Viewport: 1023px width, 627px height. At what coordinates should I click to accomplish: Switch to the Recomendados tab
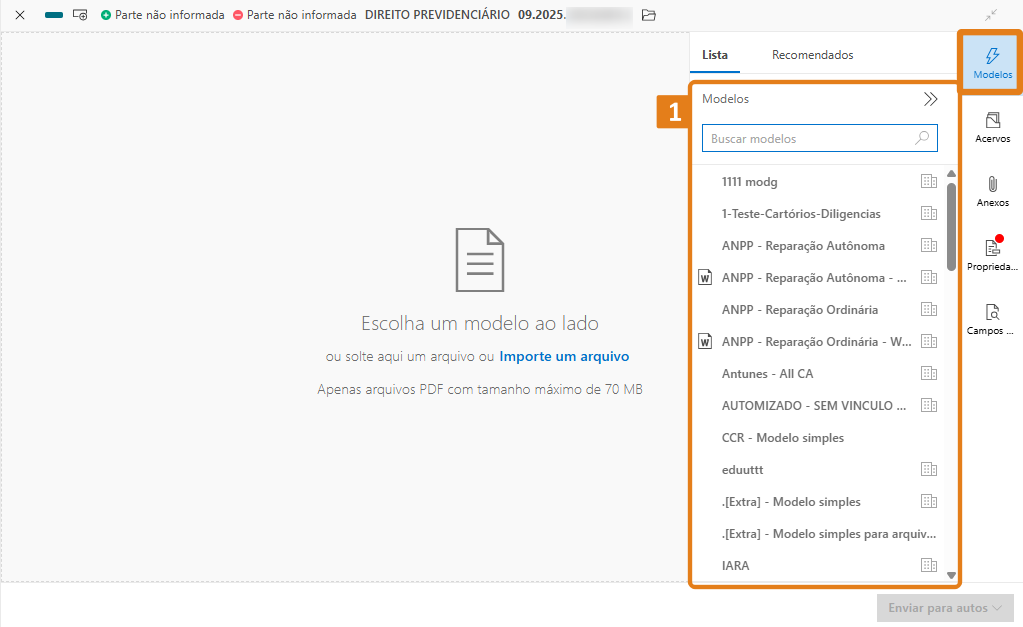point(812,55)
